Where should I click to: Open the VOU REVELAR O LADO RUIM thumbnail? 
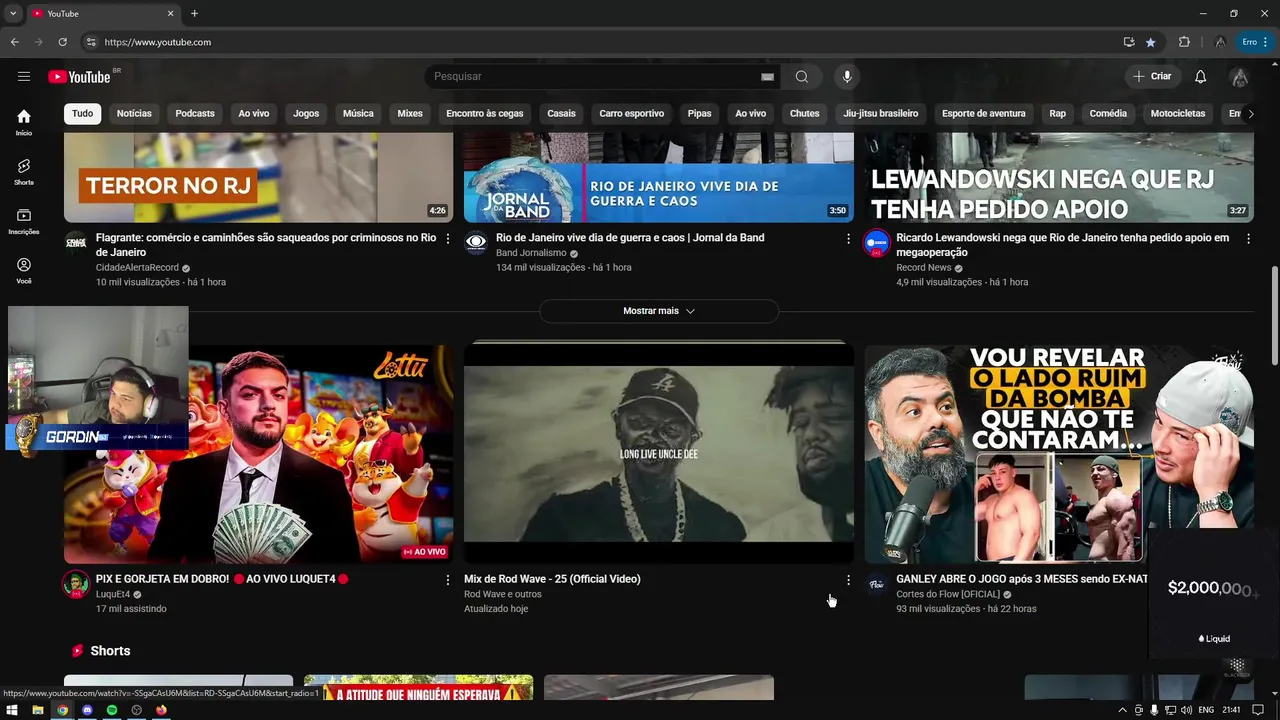coord(1059,453)
